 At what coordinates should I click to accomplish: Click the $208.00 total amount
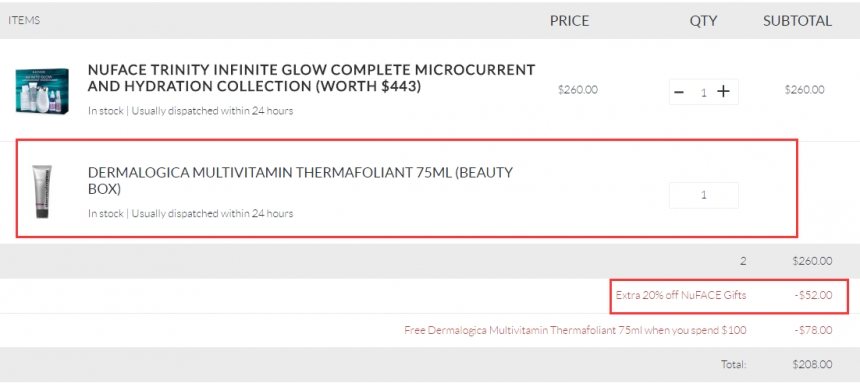pos(812,364)
